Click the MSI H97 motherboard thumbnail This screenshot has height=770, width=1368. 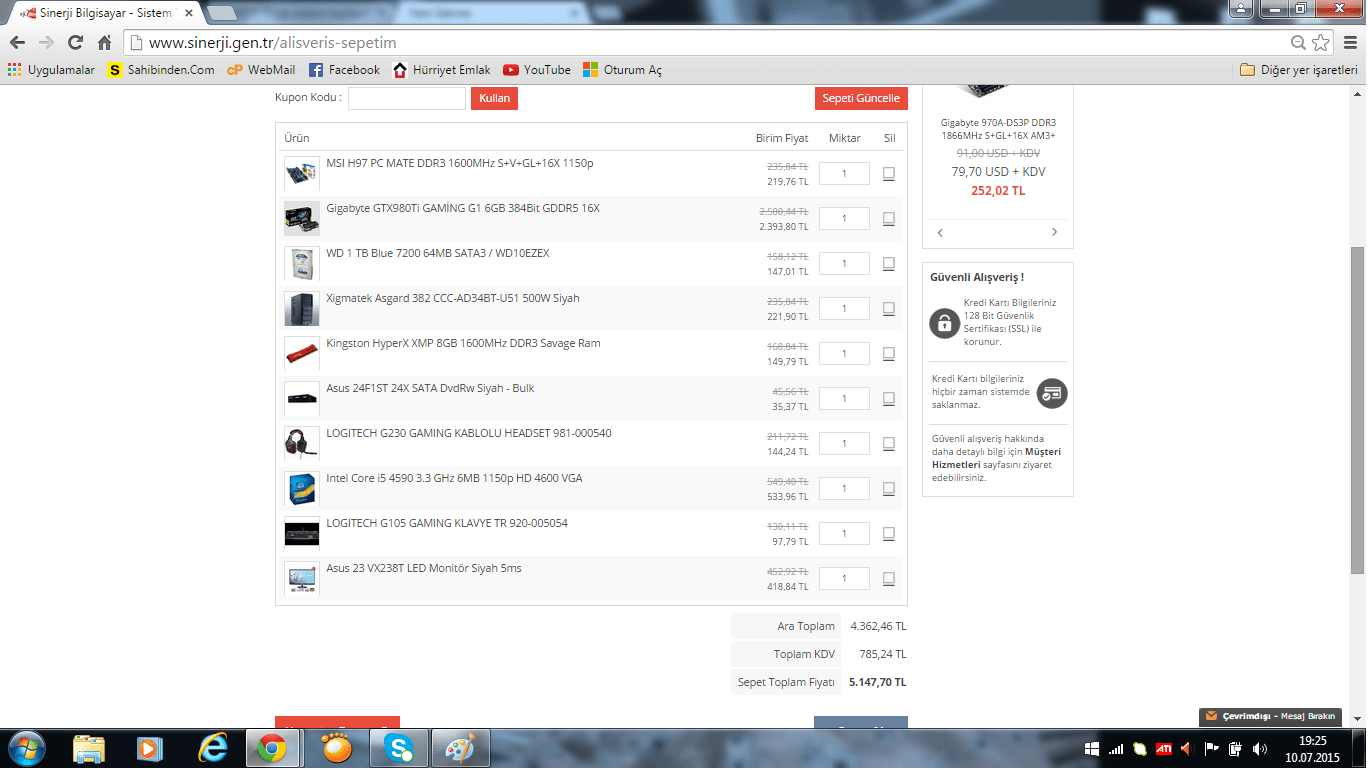302,174
